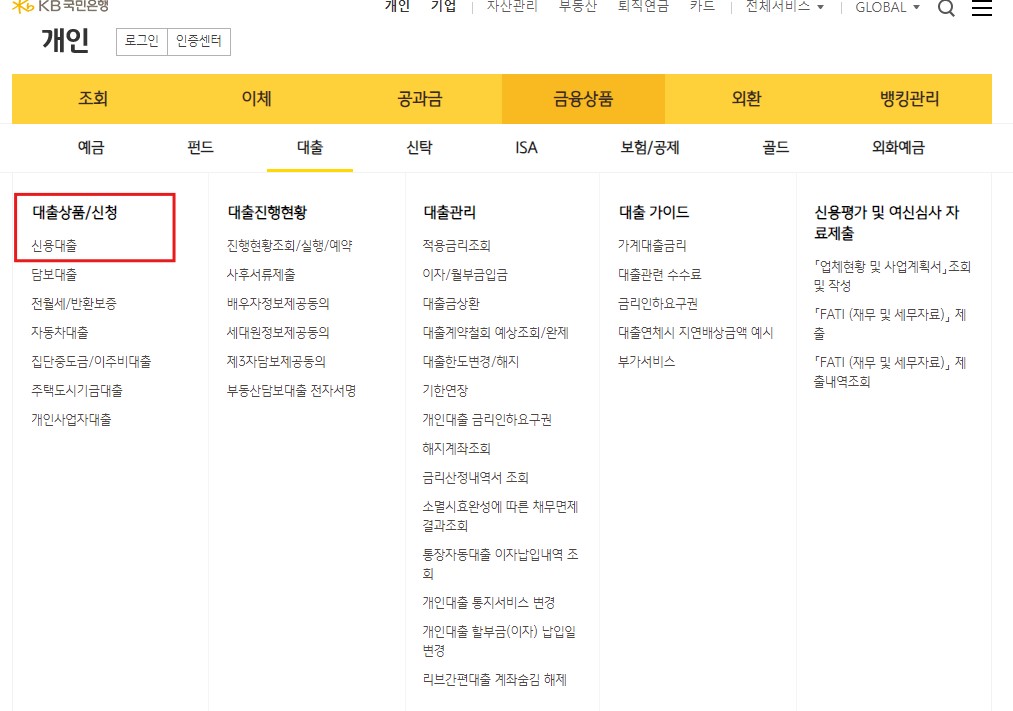This screenshot has height=711, width=1013.
Task: Open 부동산담보대출 전자서명
Action: tap(290, 390)
